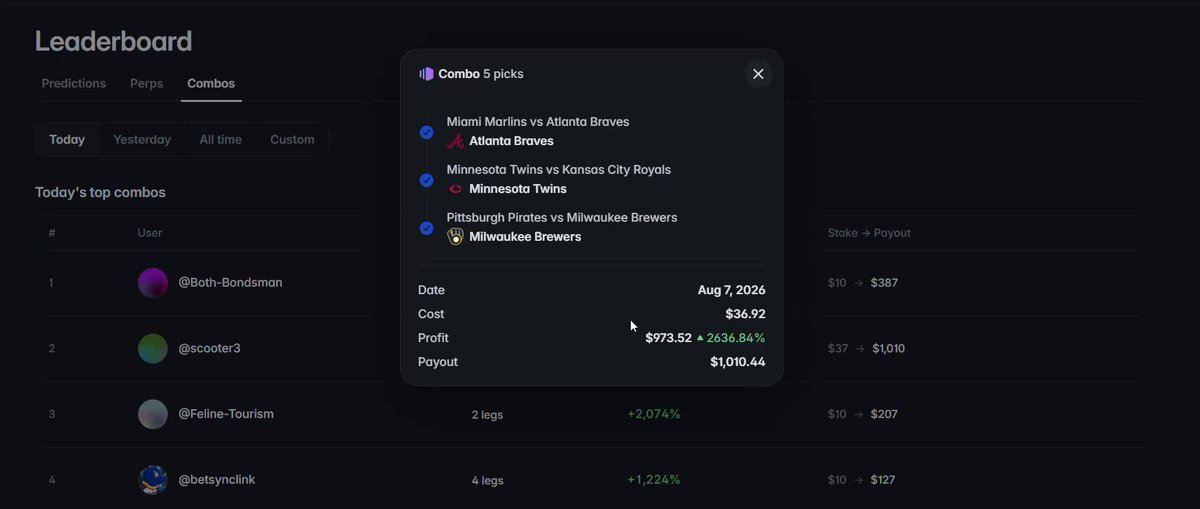
Task: Click the Stake → Payout column header
Action: 869,233
